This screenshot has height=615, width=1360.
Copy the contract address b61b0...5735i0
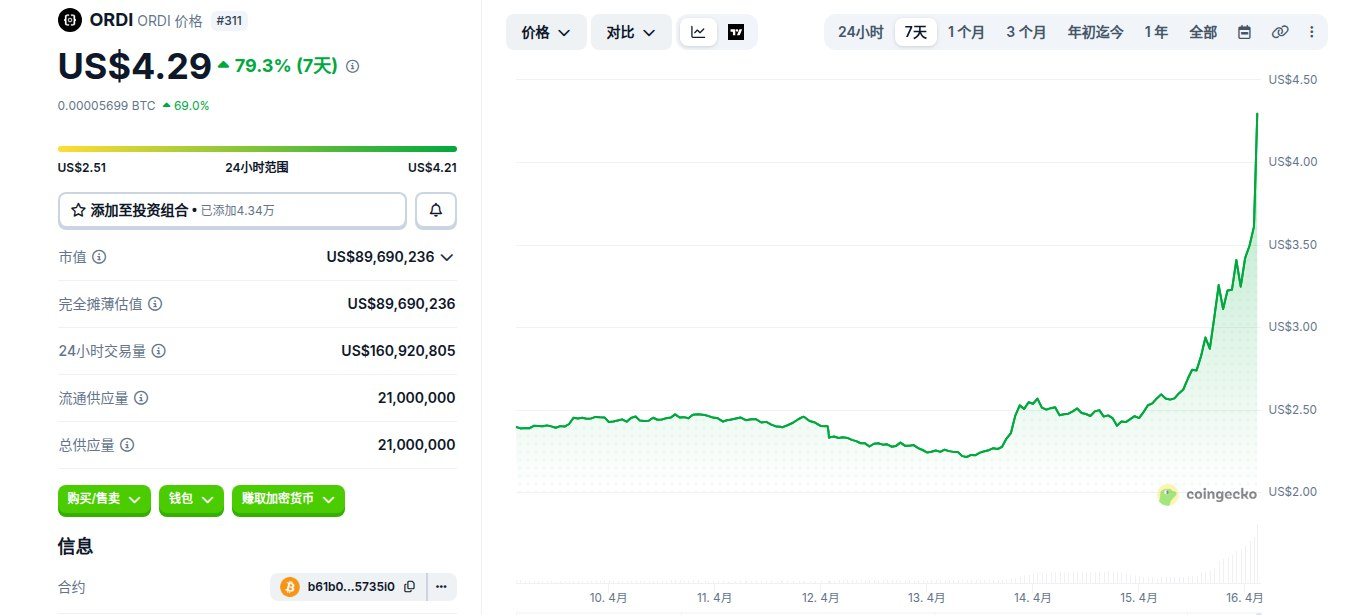coord(409,587)
